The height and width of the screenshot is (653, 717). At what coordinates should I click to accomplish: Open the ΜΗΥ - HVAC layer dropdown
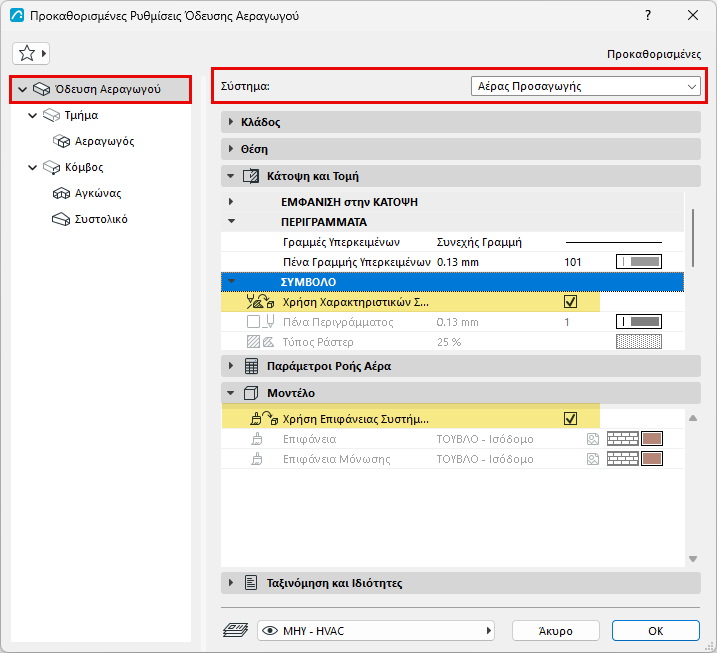376,631
